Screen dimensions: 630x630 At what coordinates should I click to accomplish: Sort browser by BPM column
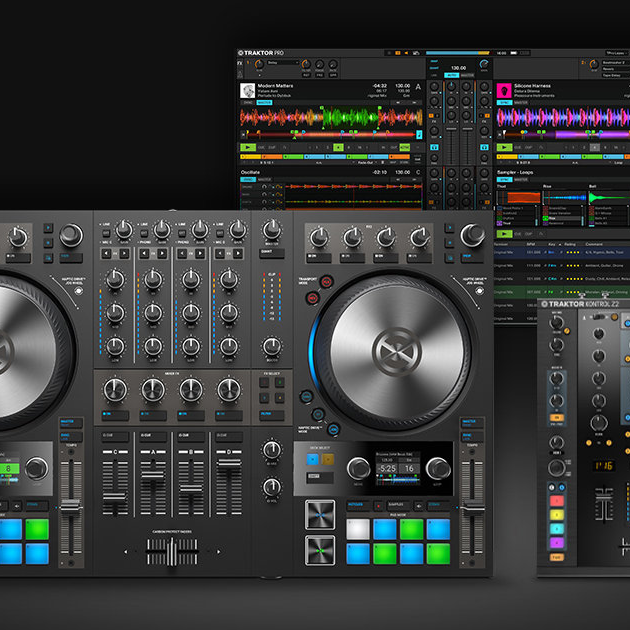click(530, 244)
